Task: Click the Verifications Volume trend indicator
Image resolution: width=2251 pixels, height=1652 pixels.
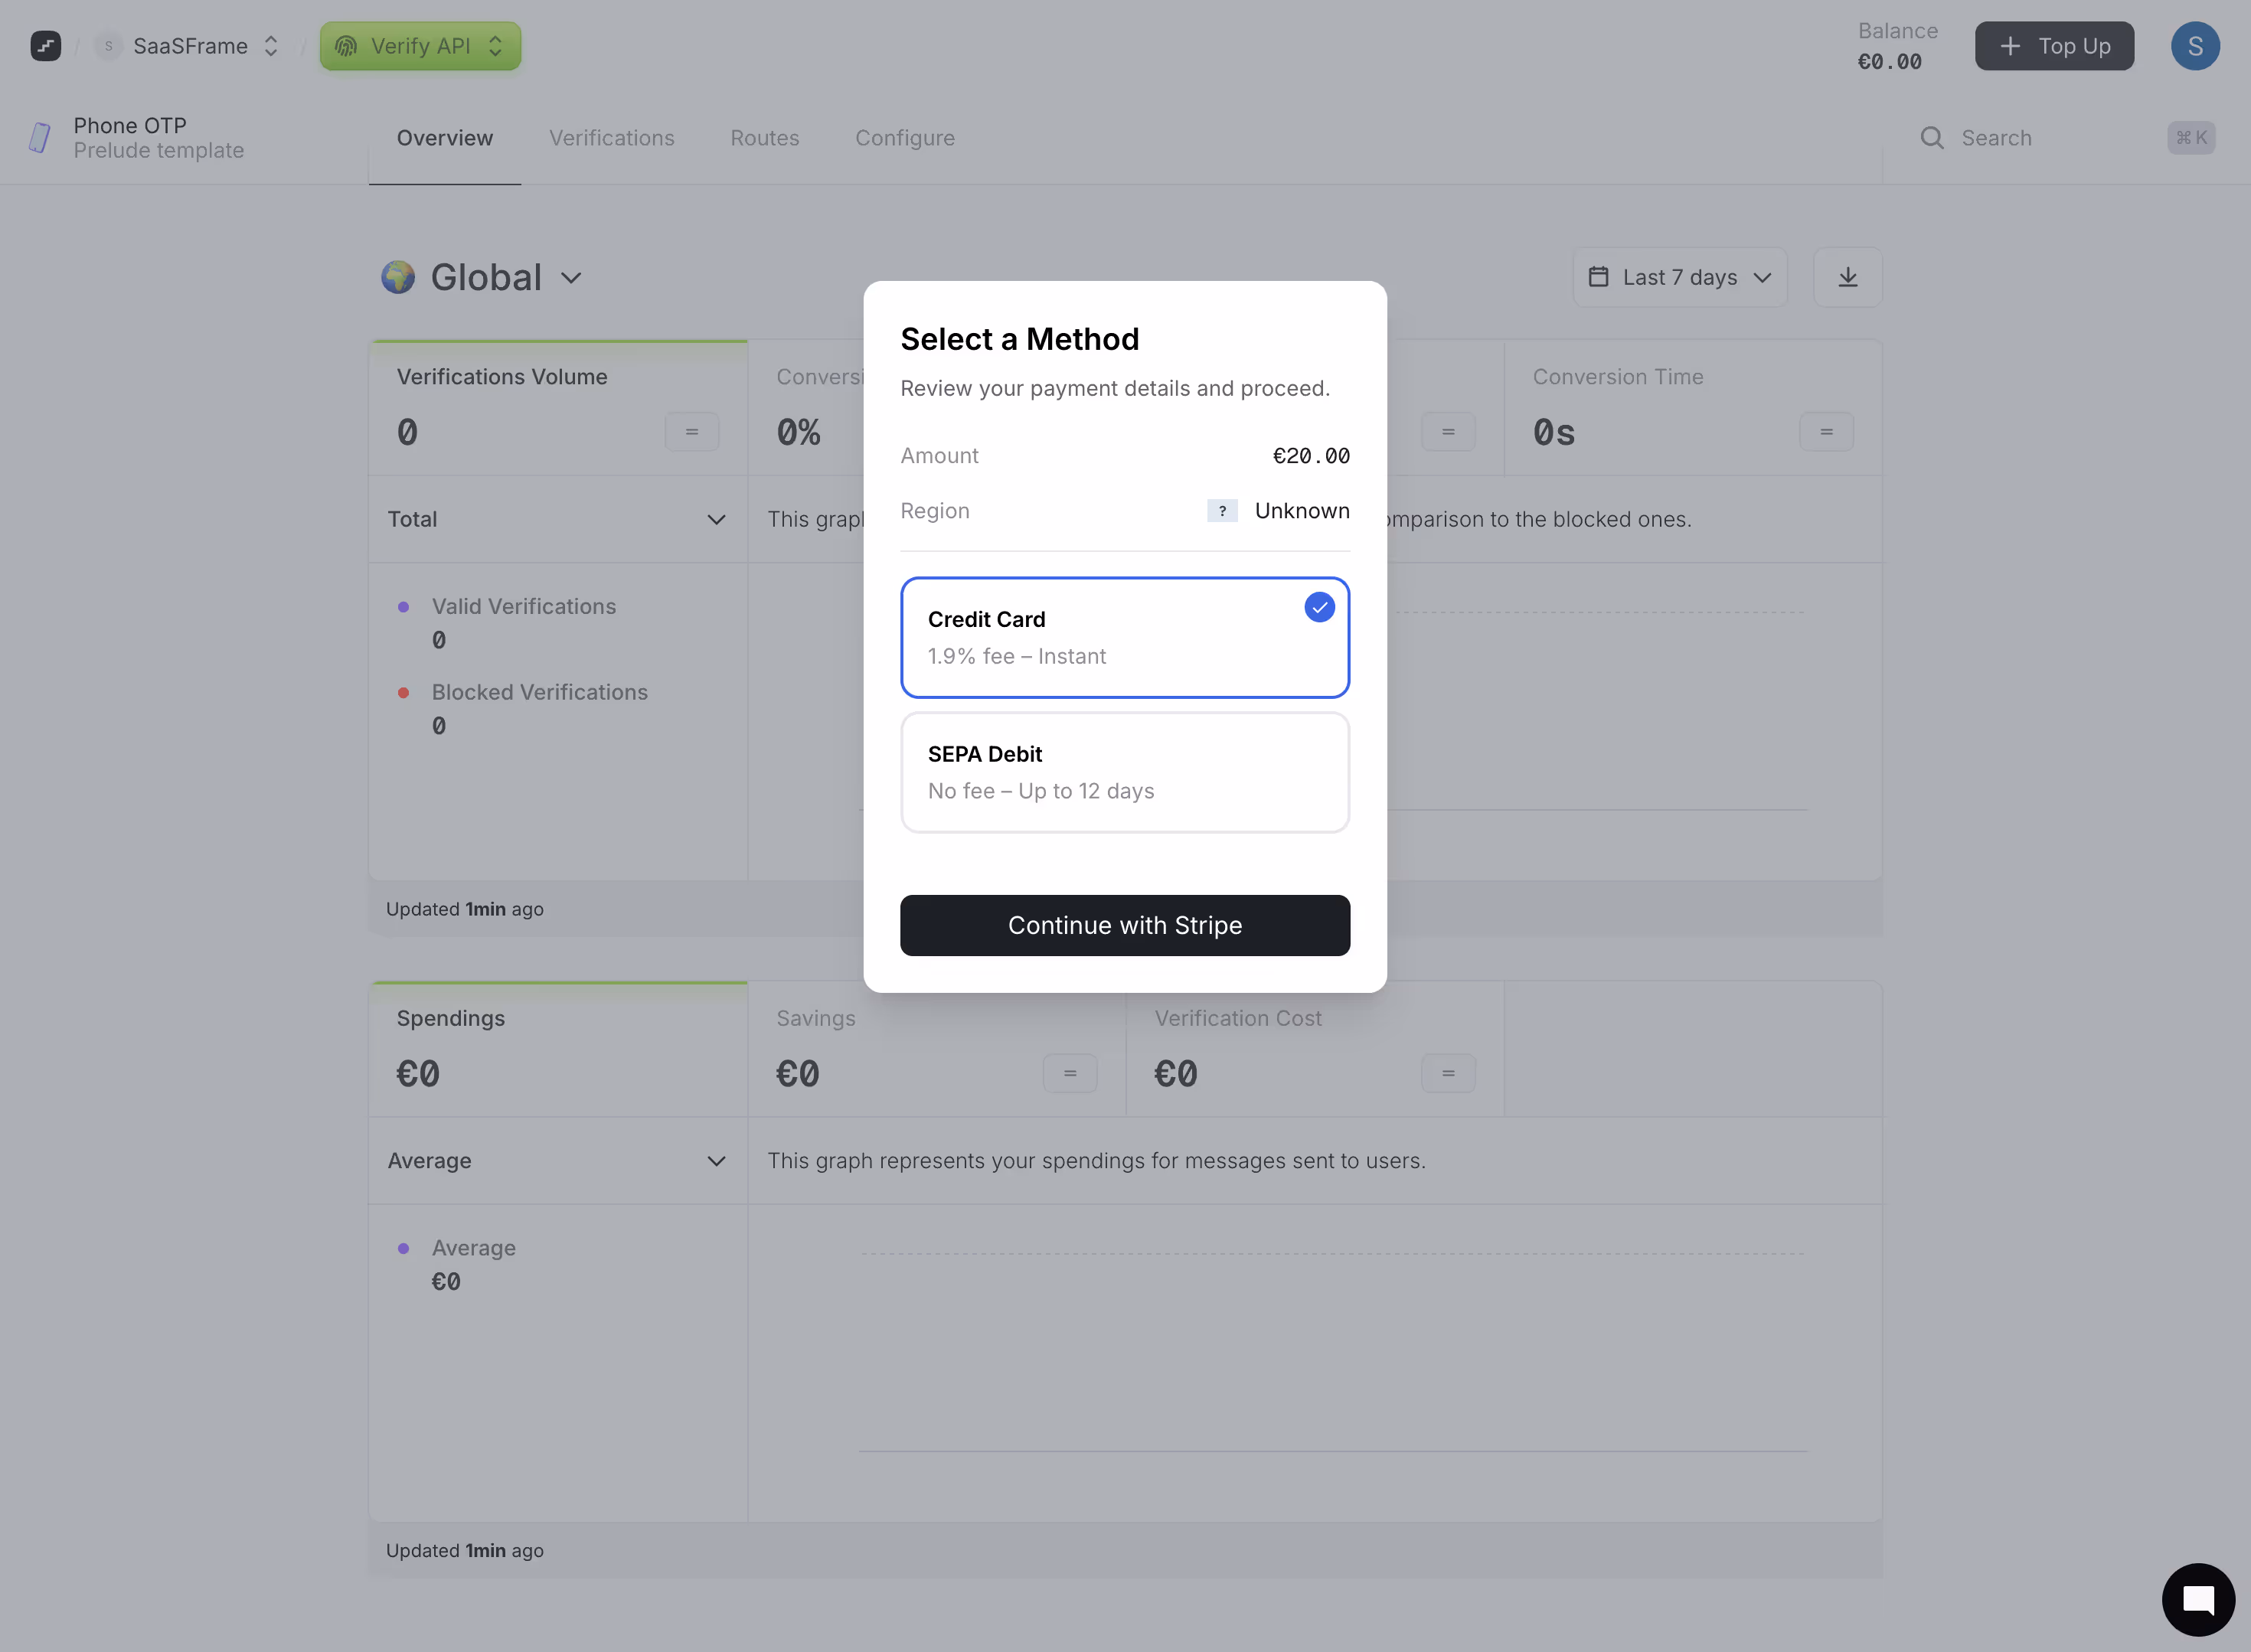Action: tap(691, 432)
